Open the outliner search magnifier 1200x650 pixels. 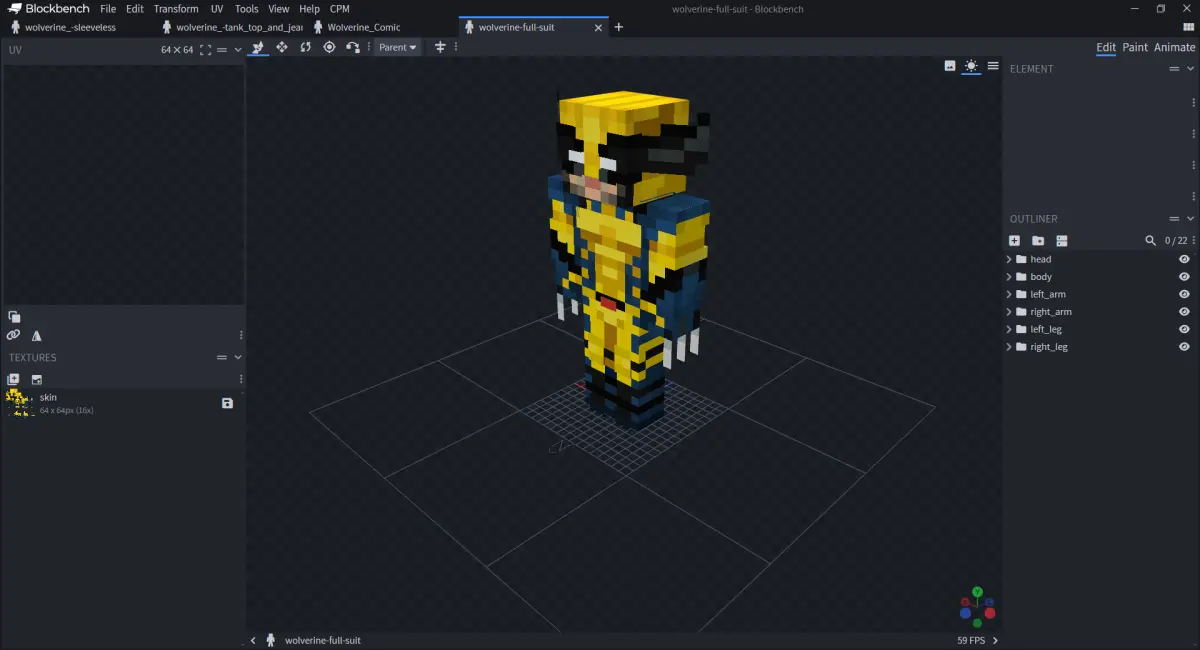pos(1150,240)
